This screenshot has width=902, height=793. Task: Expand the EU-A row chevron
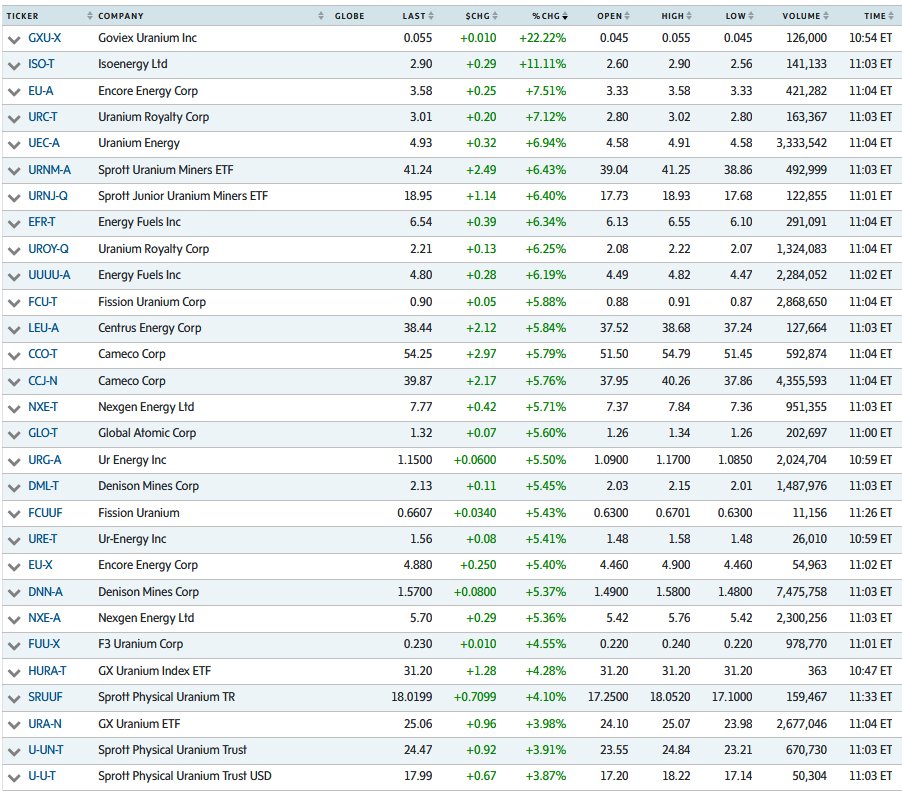coord(14,93)
